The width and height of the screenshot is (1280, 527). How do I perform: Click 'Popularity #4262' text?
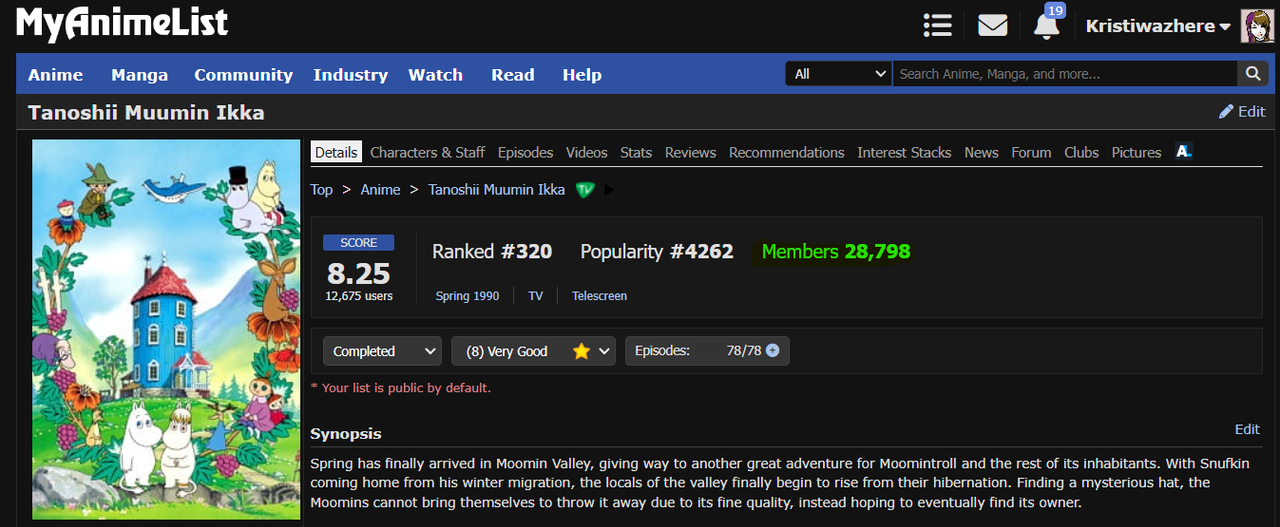[657, 251]
